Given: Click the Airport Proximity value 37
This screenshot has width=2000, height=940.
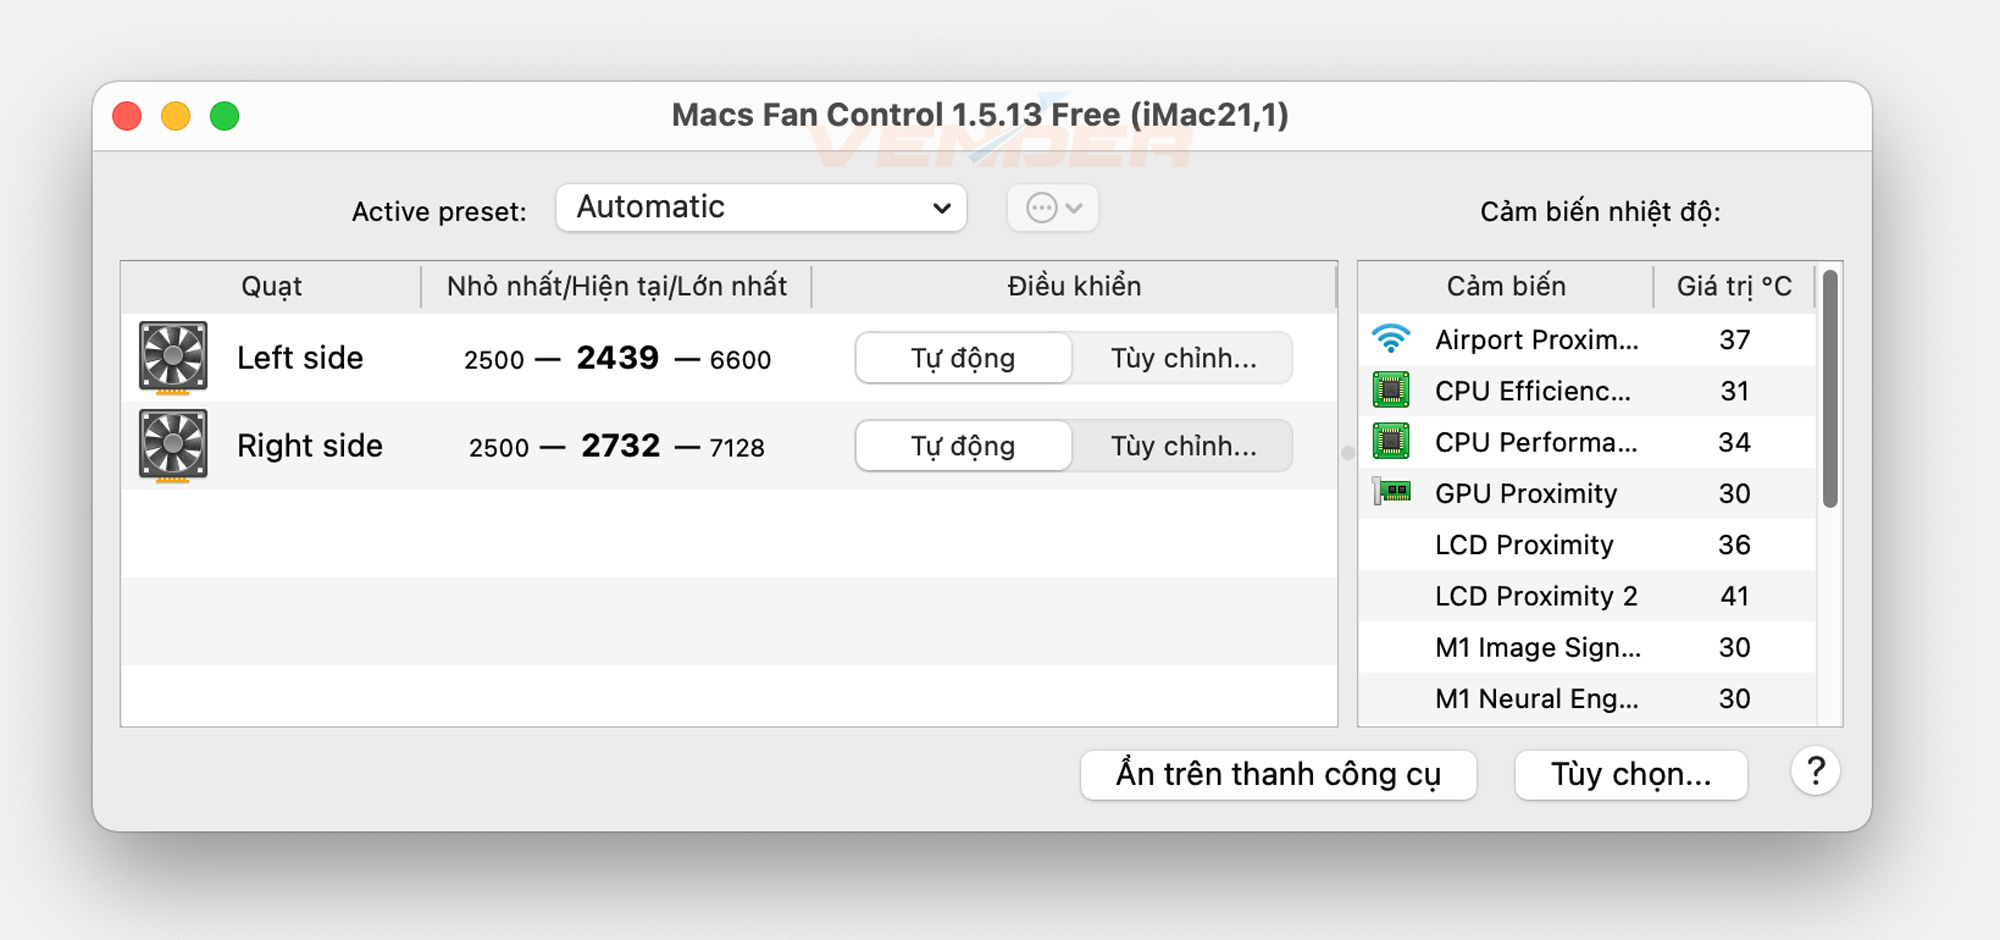Looking at the screenshot, I should (1735, 340).
